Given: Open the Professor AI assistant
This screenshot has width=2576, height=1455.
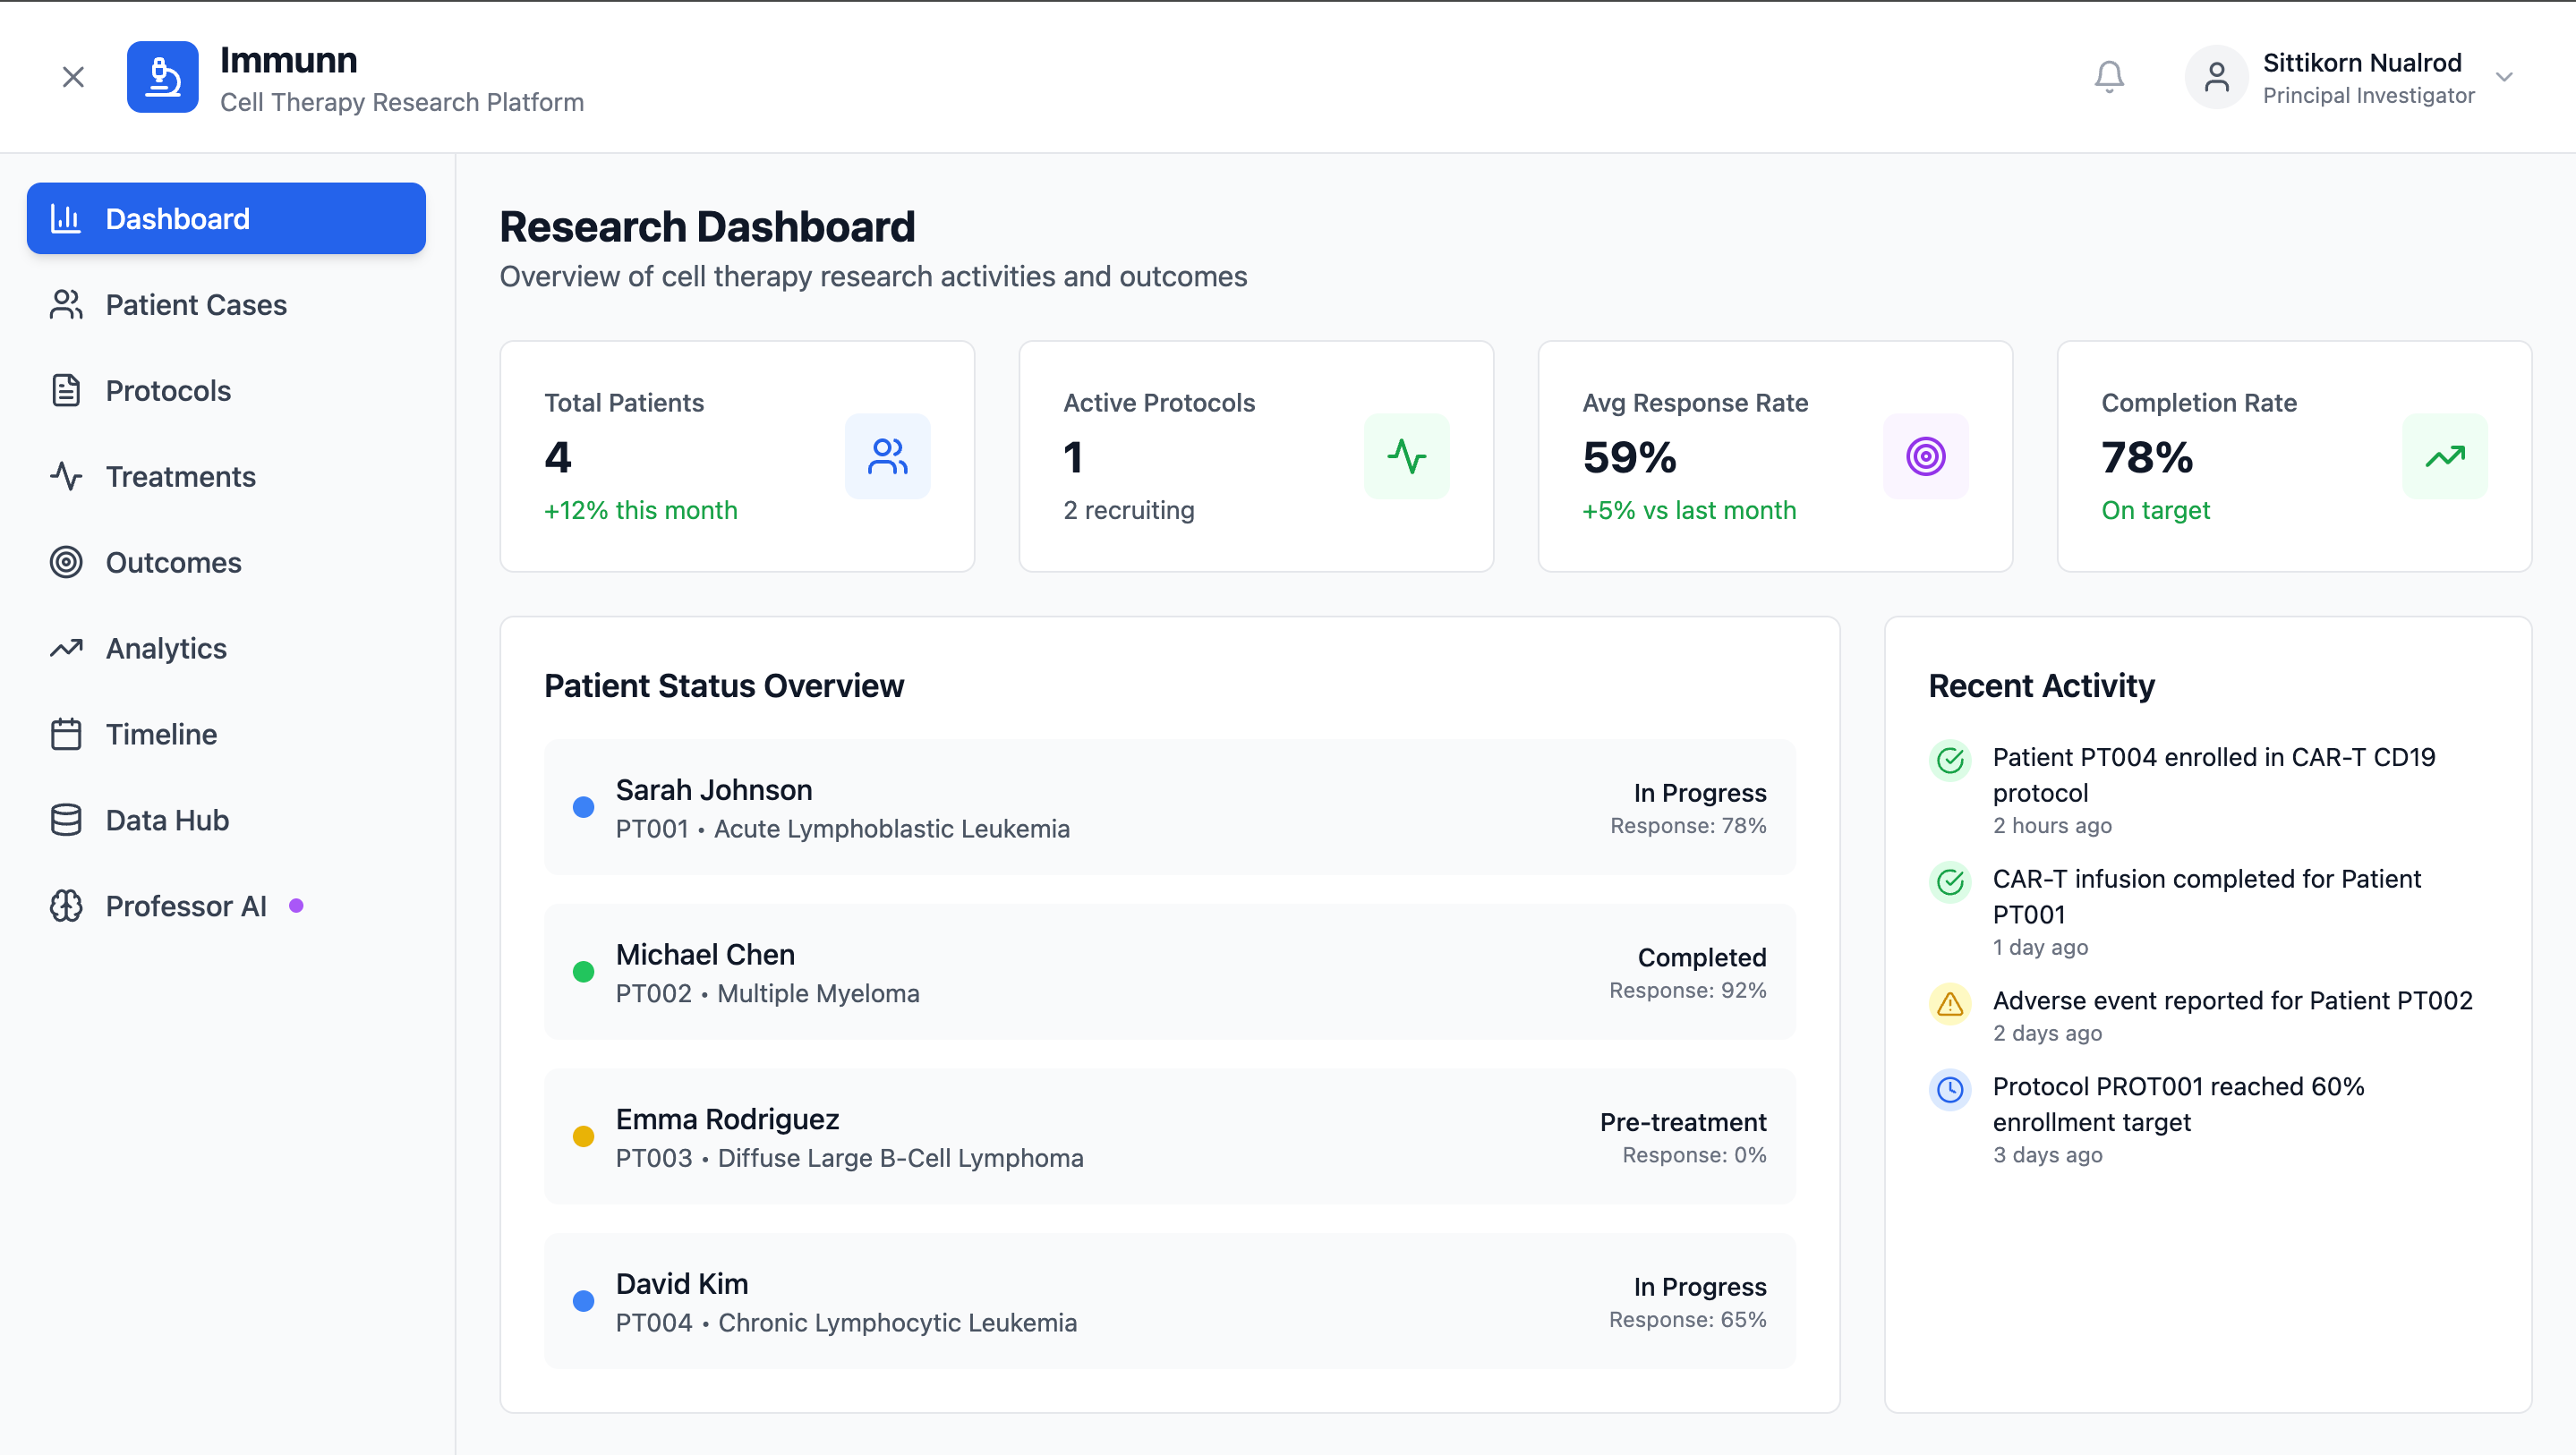Looking at the screenshot, I should pyautogui.click(x=186, y=906).
